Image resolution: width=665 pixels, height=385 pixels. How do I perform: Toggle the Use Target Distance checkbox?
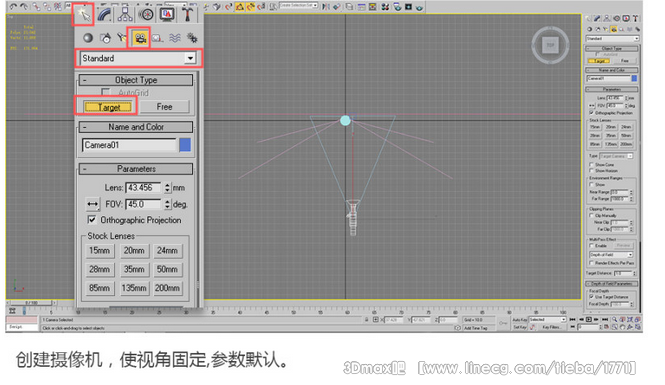(x=591, y=297)
